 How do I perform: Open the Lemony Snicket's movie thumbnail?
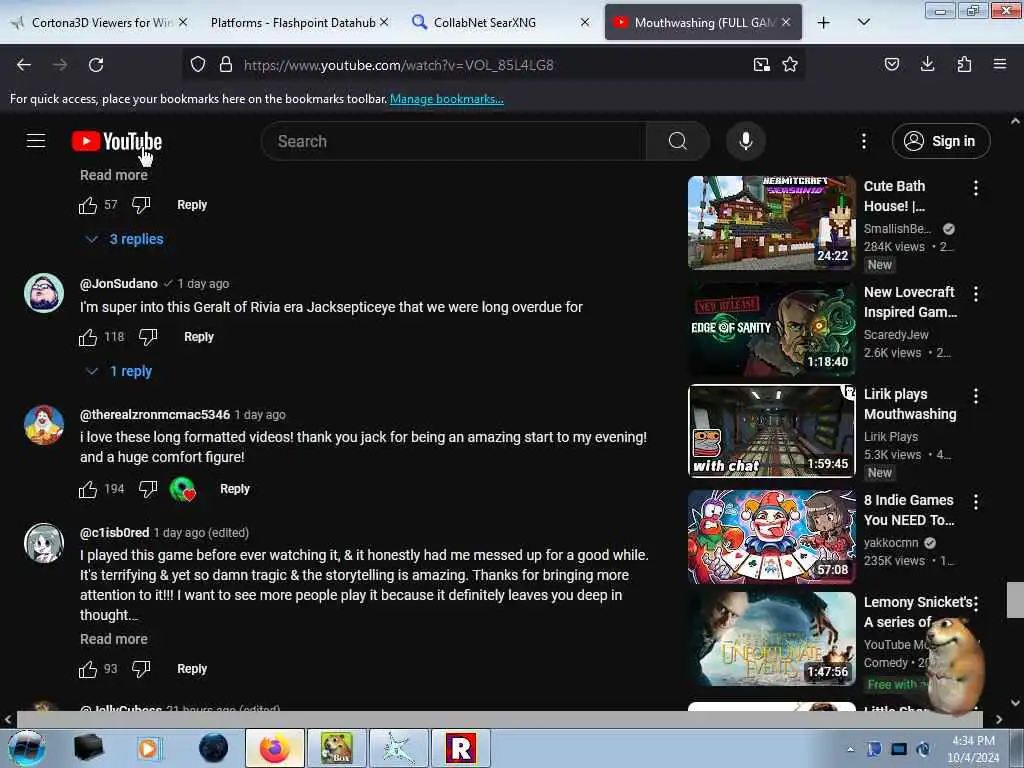771,639
